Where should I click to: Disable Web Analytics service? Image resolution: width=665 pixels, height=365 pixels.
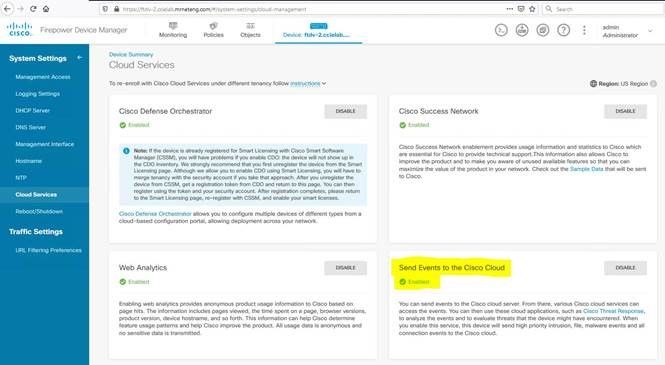click(346, 268)
